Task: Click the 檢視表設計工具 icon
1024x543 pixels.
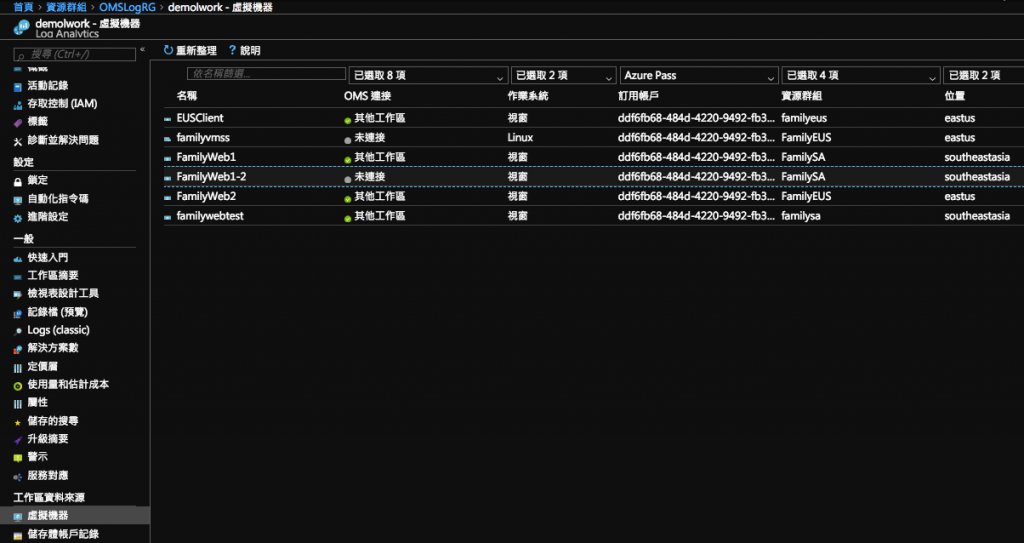Action: coord(18,295)
